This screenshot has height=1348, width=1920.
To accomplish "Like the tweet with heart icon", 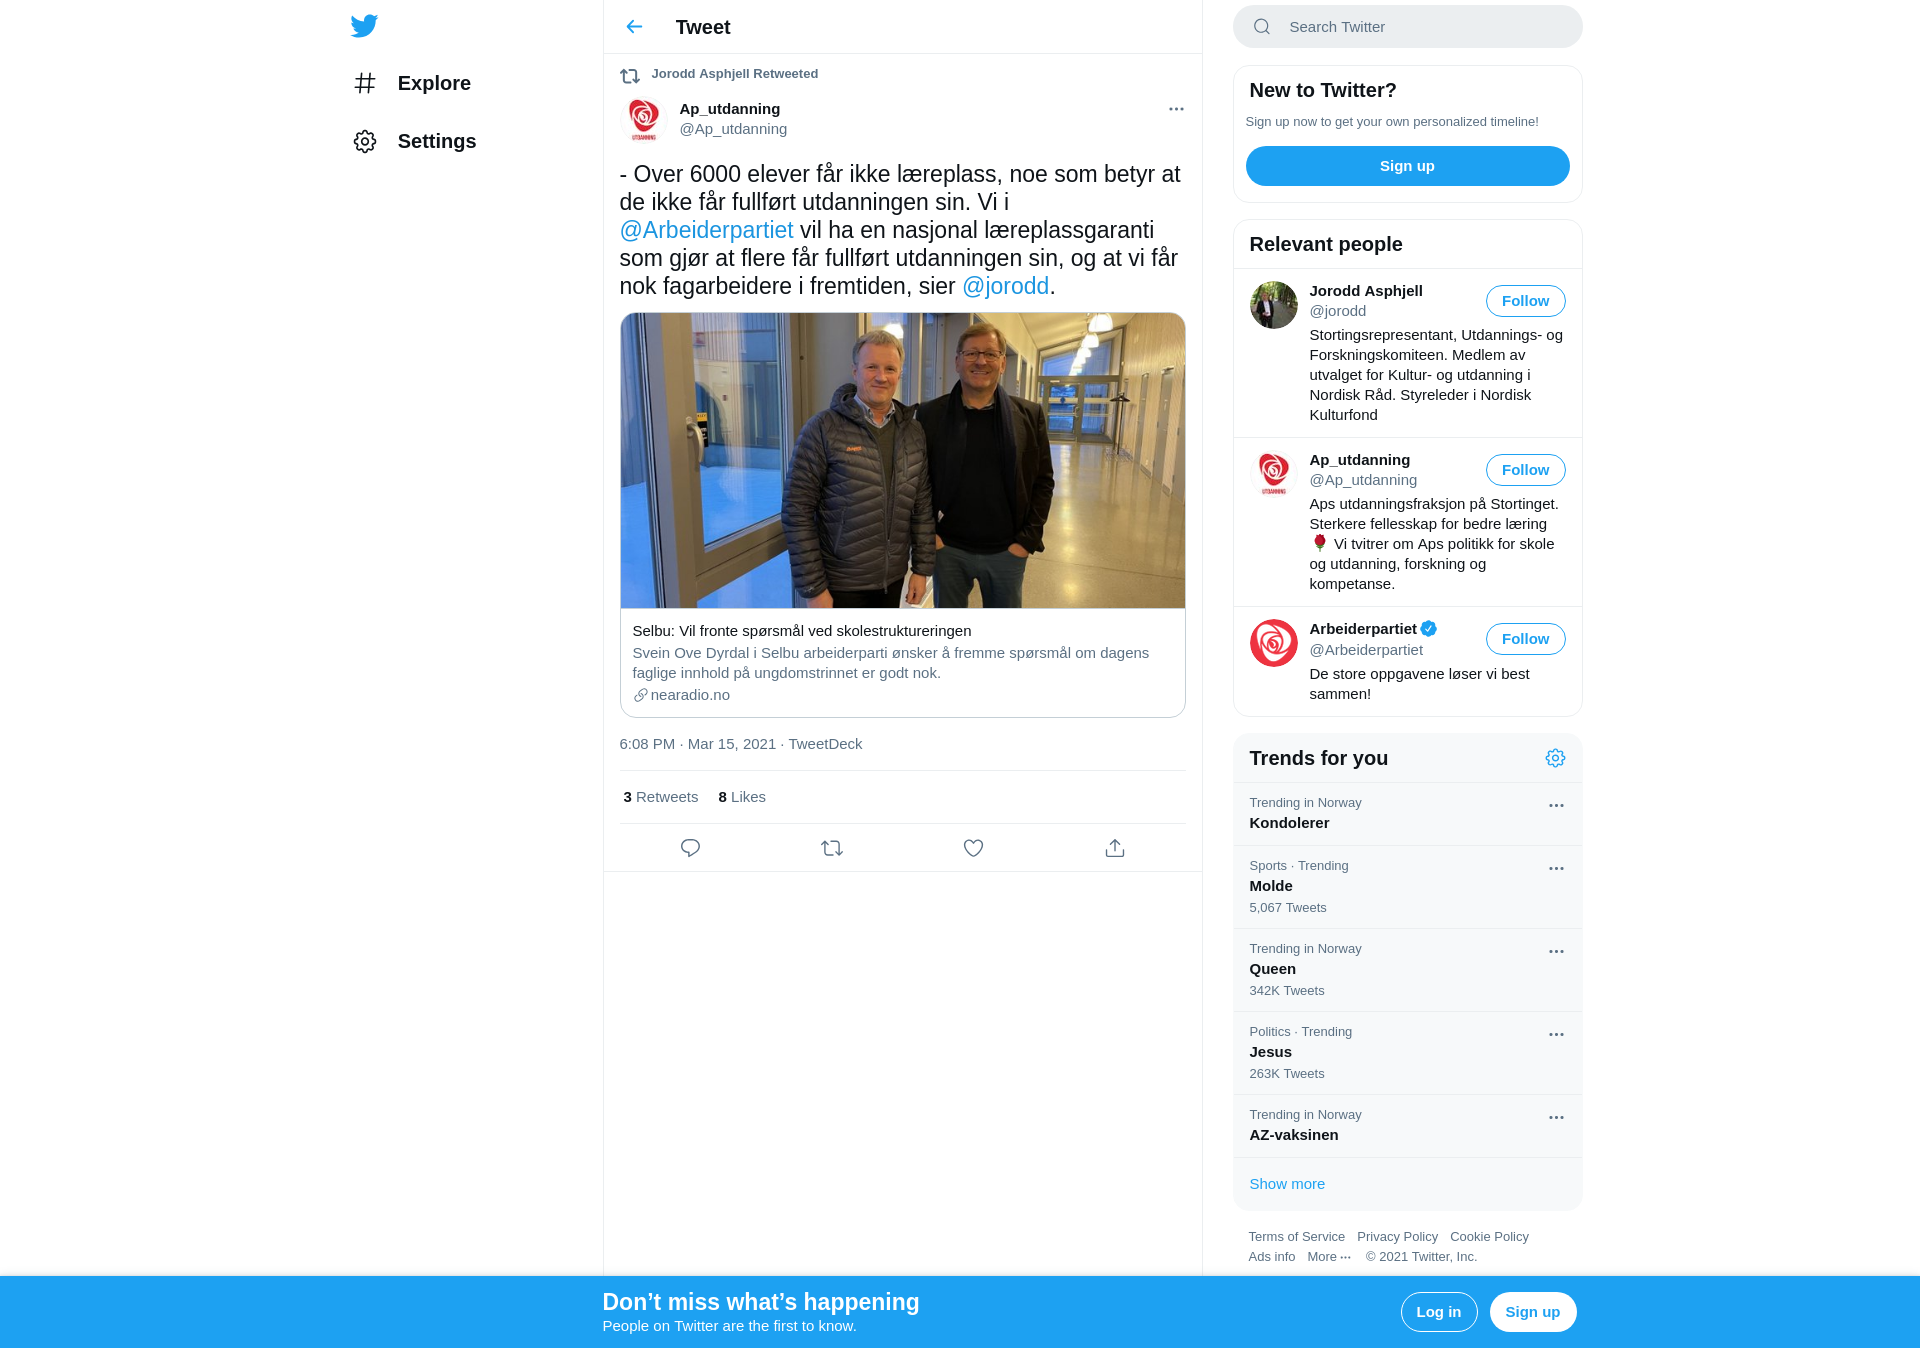I will (x=973, y=848).
